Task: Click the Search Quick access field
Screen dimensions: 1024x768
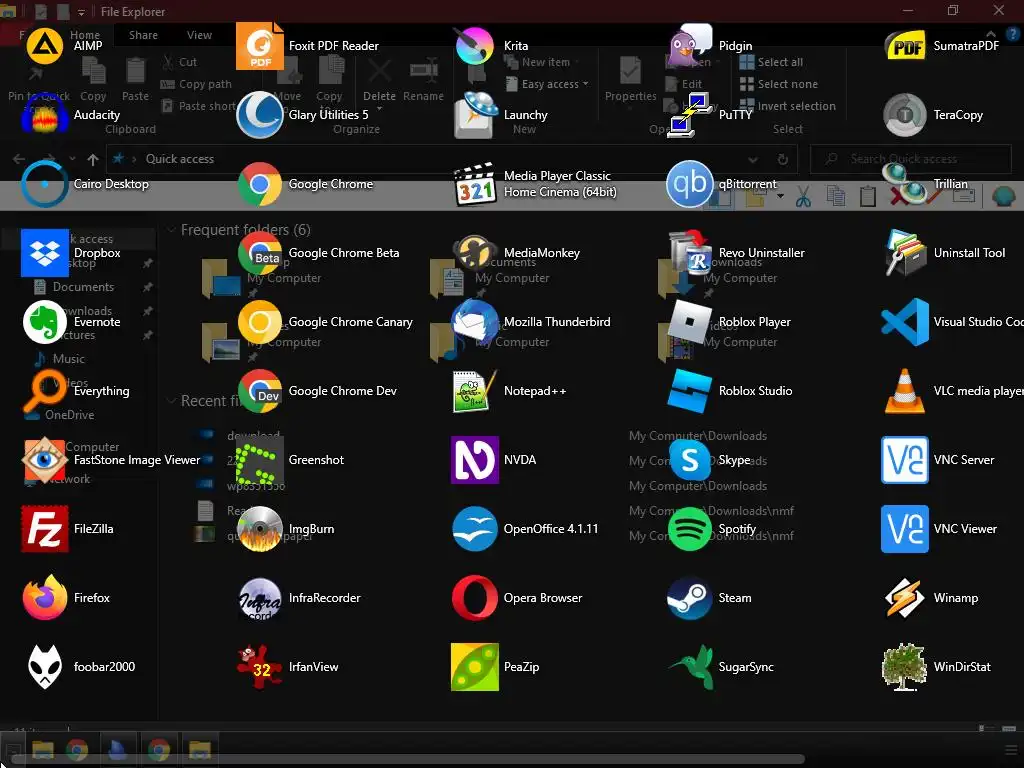Action: click(x=910, y=159)
